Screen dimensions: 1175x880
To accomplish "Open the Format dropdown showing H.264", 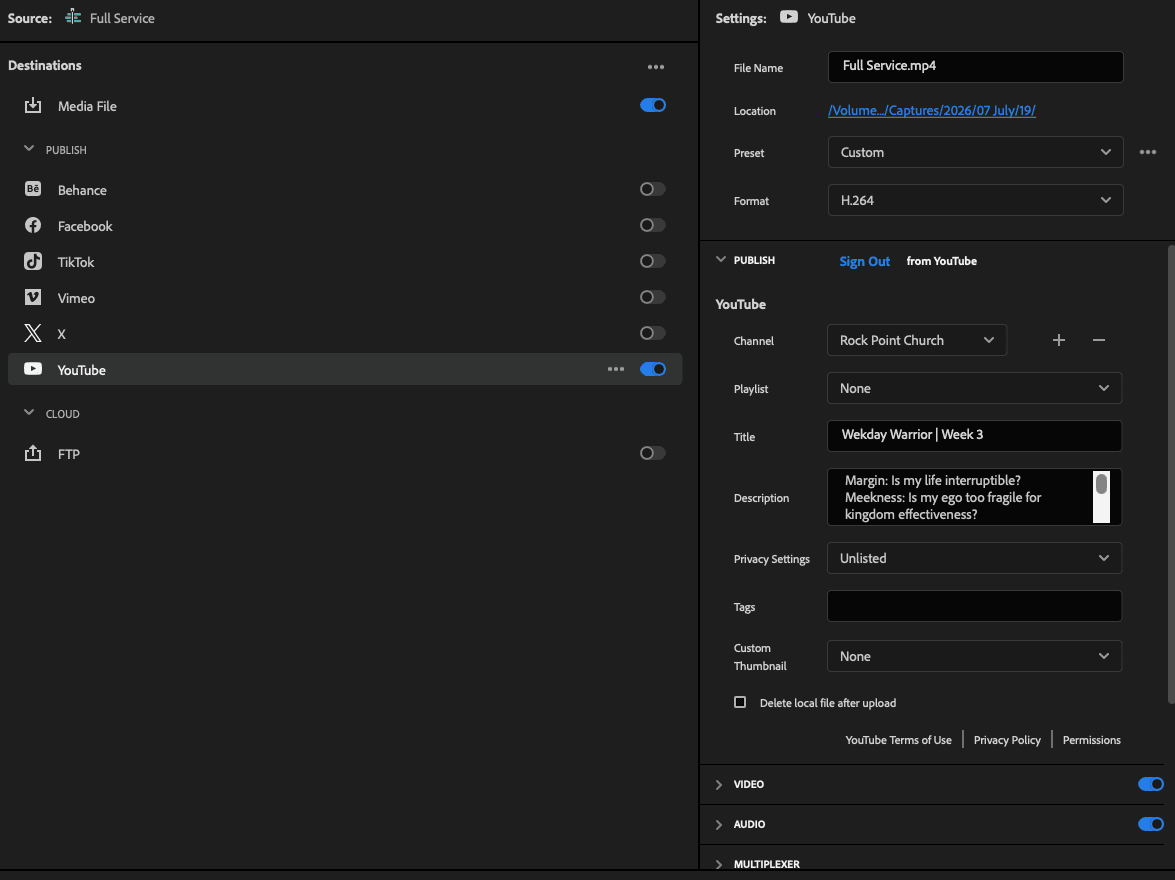I will (x=975, y=200).
